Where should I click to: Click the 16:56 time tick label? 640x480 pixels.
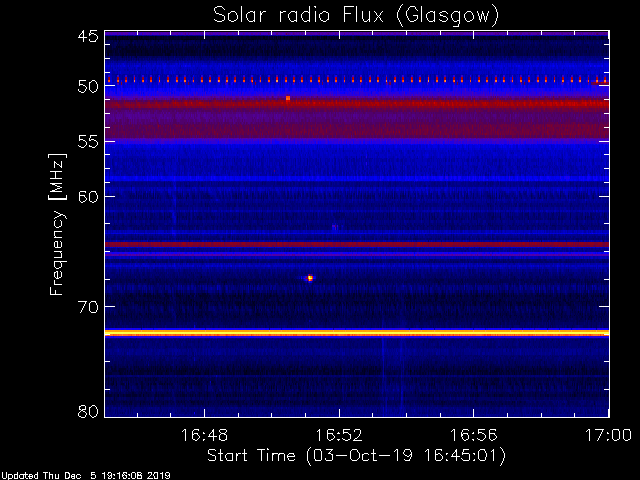coord(473,435)
